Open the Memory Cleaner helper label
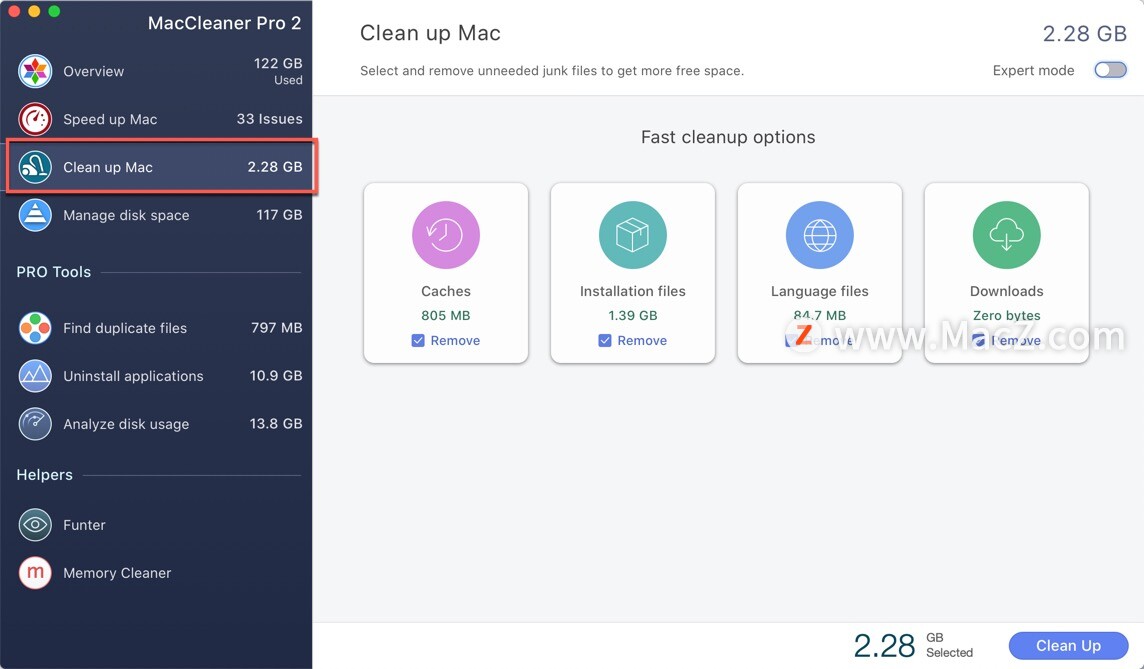The width and height of the screenshot is (1144, 669). pos(117,573)
